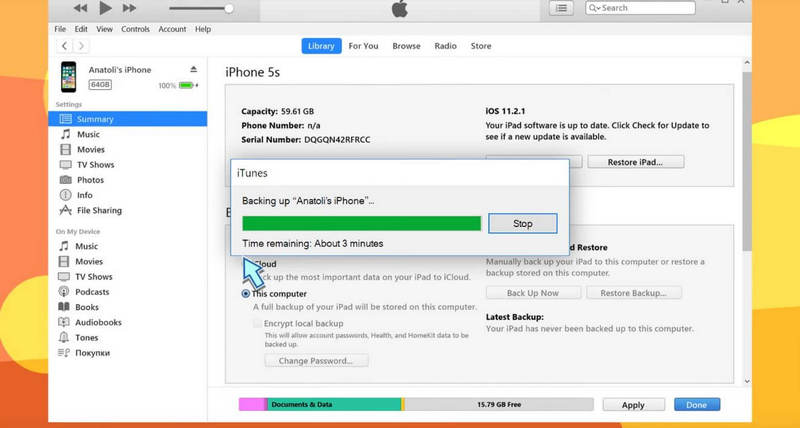Open the Help menu
Image resolution: width=800 pixels, height=428 pixels.
203,29
